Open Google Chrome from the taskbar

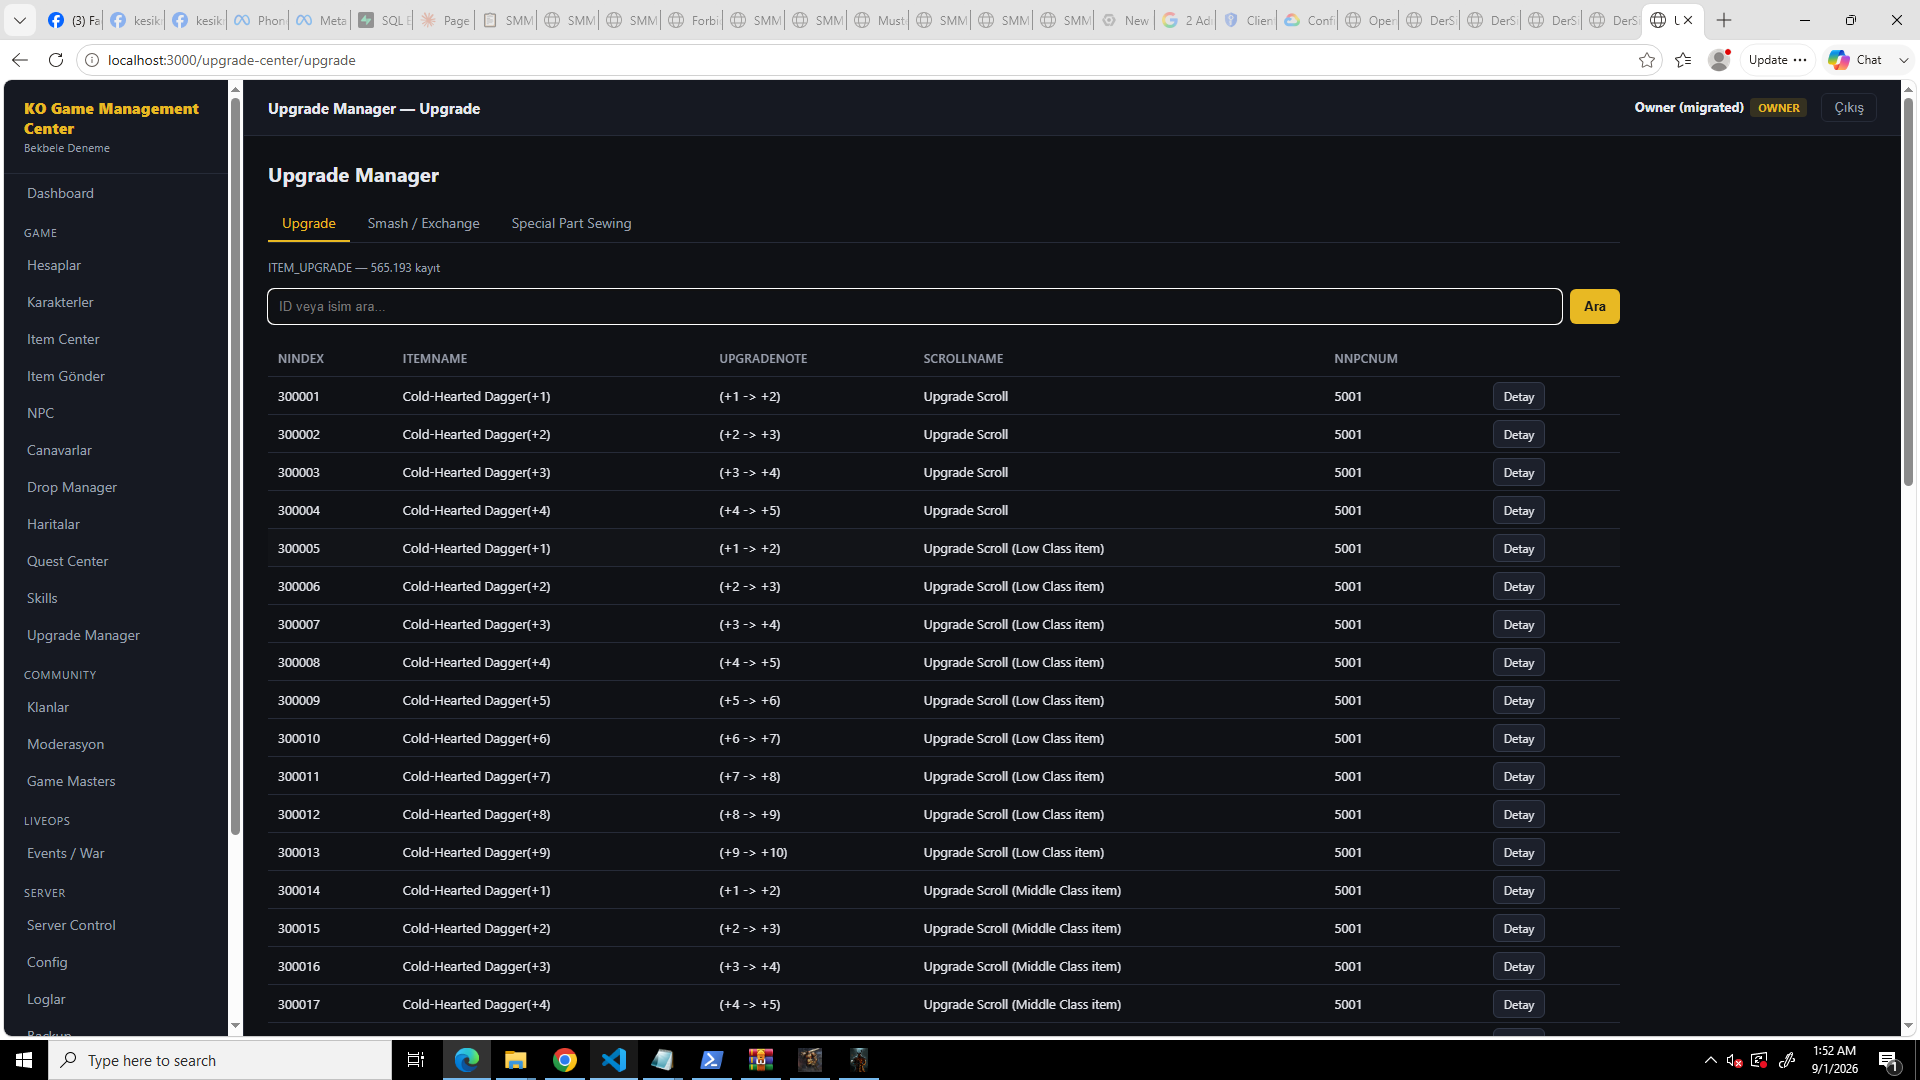565,1060
